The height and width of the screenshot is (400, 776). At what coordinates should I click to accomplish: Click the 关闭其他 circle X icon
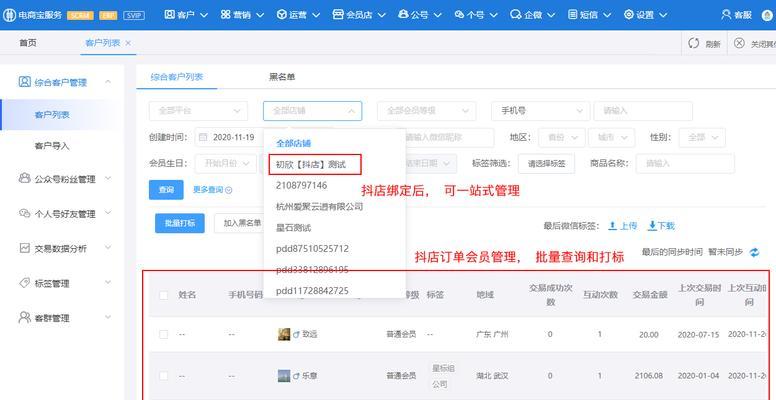(x=739, y=43)
